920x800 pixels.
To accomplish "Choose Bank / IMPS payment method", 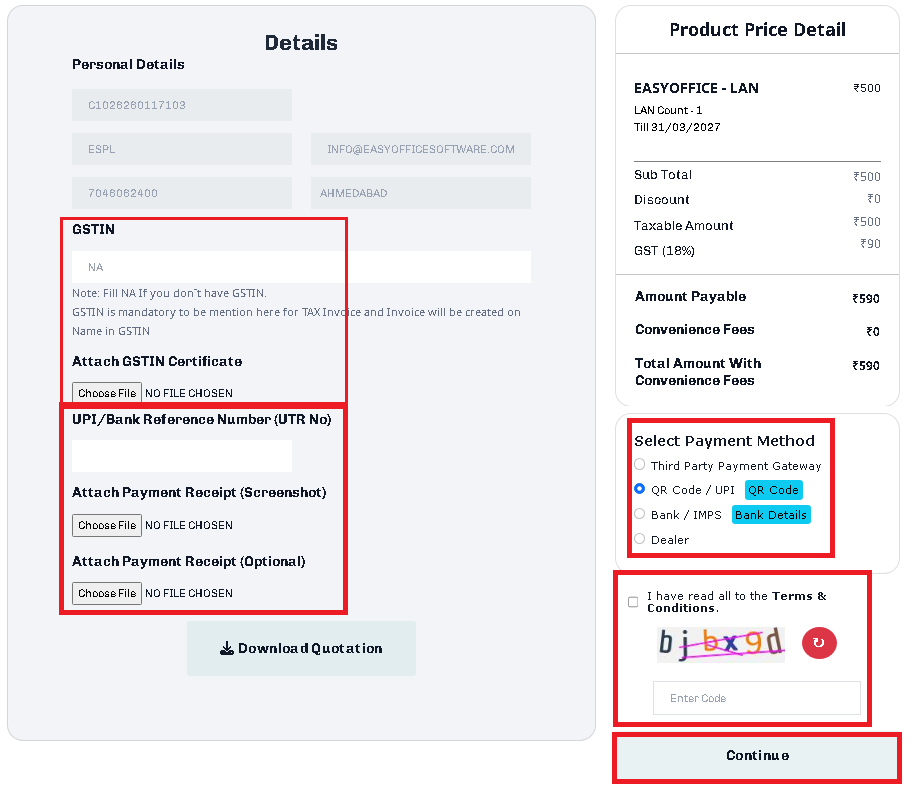I will tap(640, 514).
